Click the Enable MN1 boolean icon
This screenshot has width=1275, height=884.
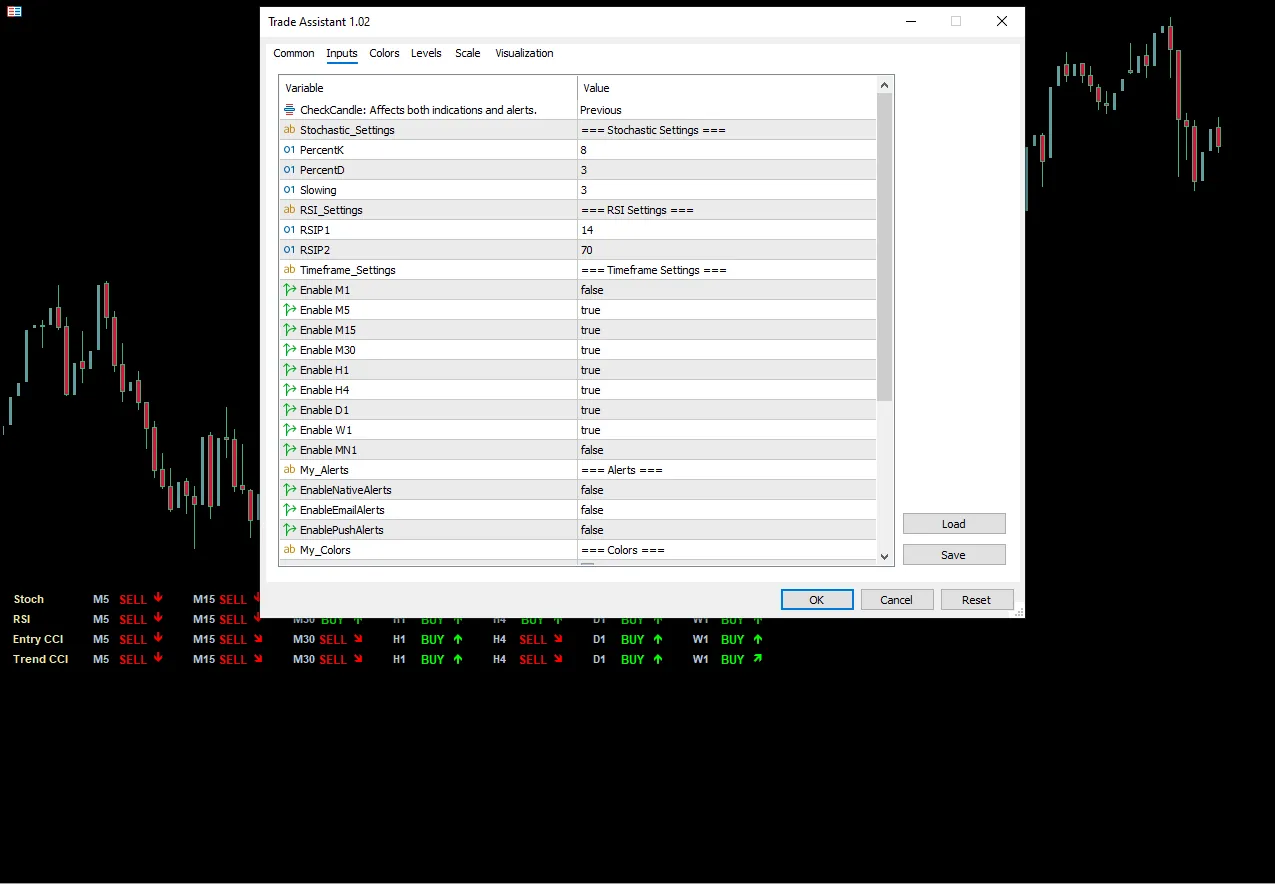(290, 450)
